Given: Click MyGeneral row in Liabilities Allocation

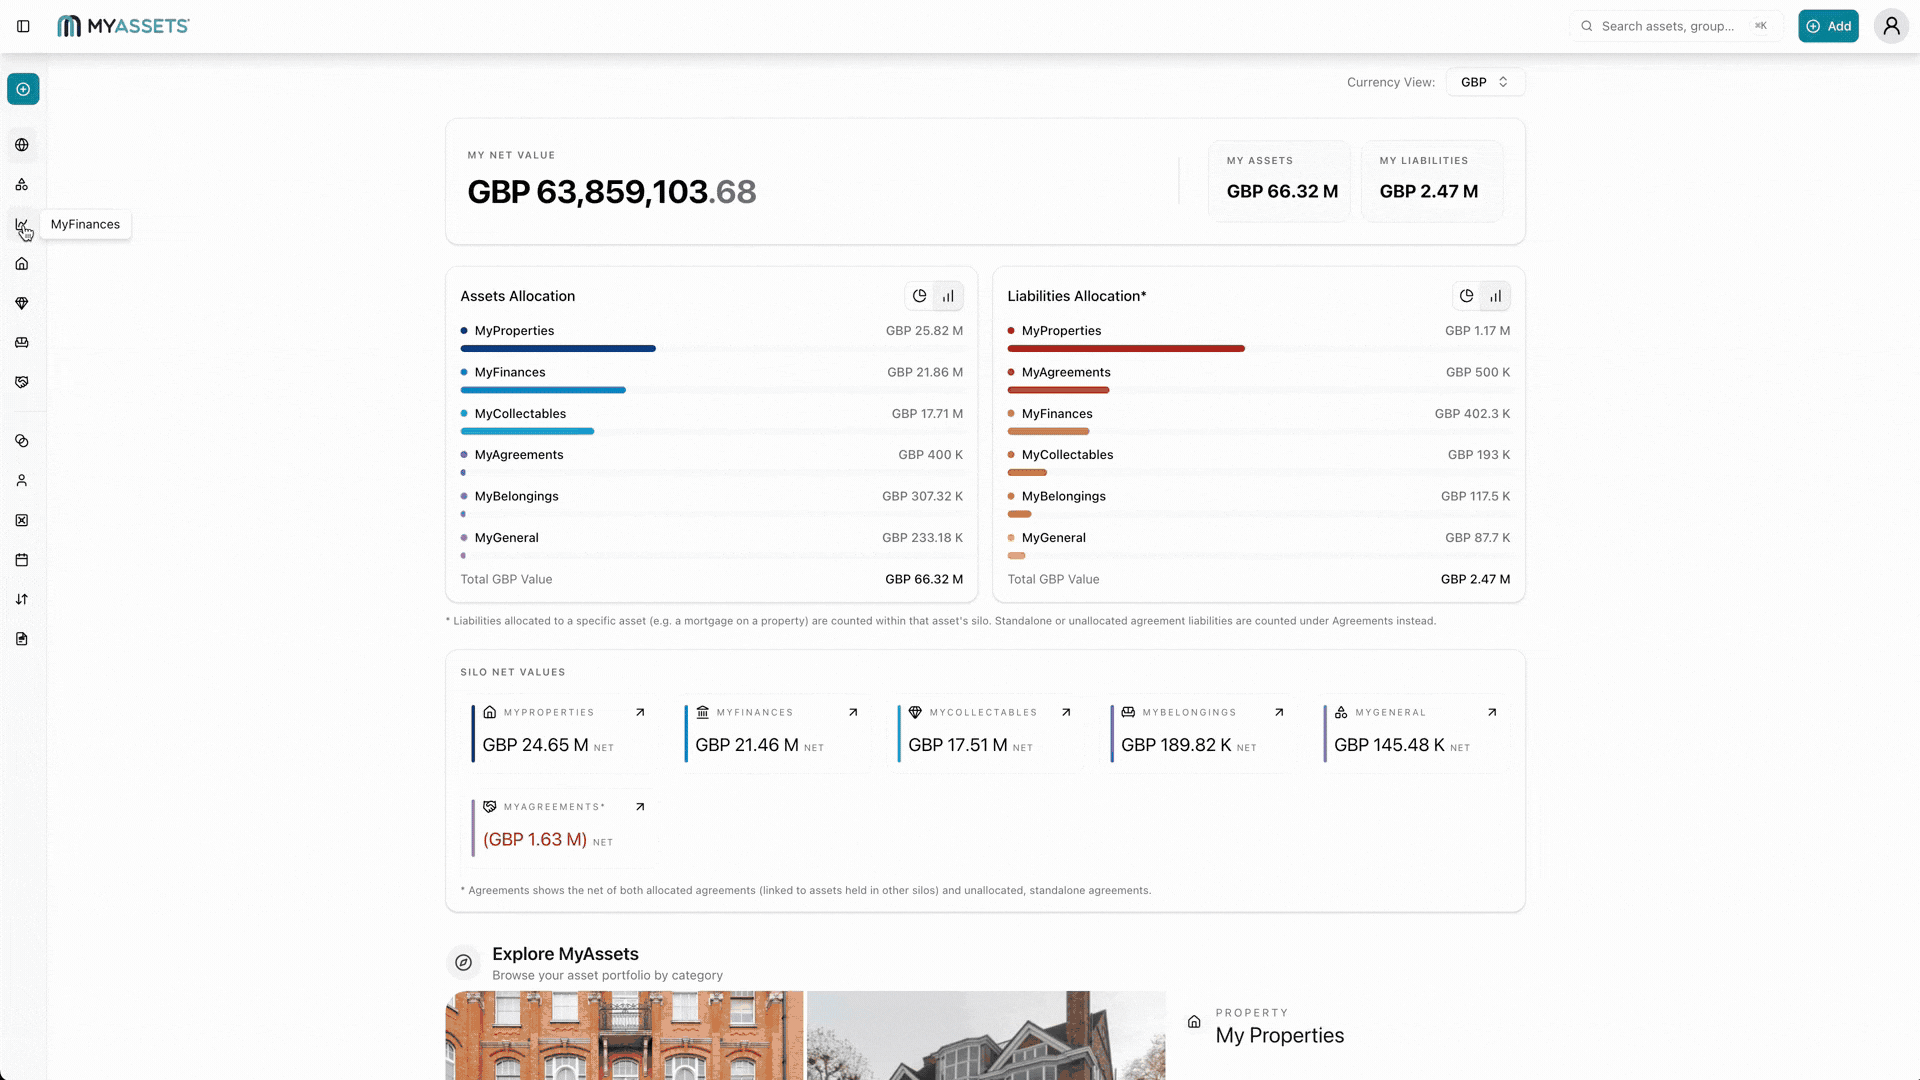Looking at the screenshot, I should click(1258, 546).
